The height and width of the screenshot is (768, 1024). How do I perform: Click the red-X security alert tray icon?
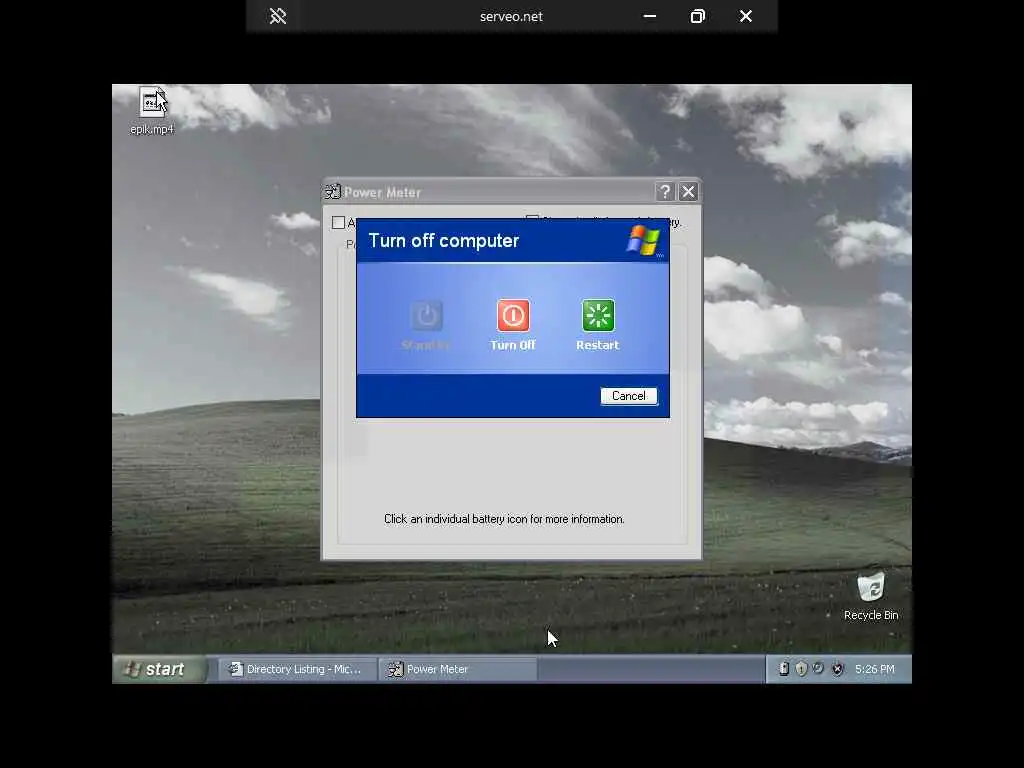click(837, 669)
